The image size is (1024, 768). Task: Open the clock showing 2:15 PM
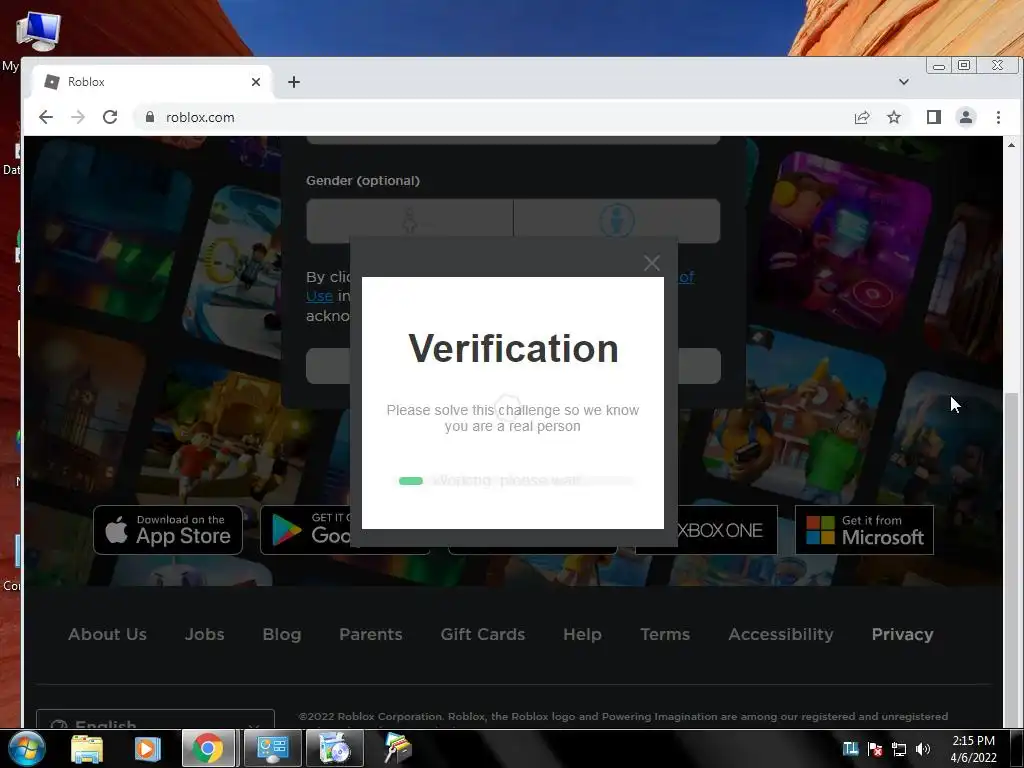974,749
